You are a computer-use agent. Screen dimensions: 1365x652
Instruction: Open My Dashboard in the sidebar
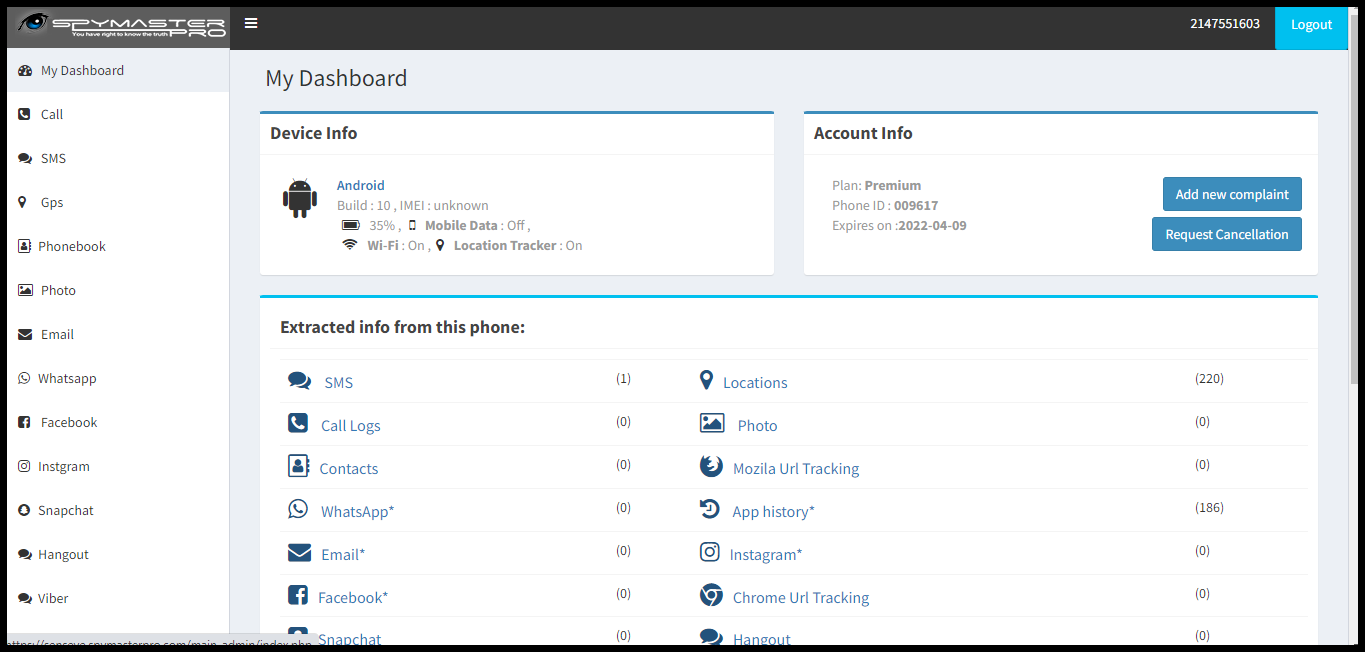(x=118, y=71)
